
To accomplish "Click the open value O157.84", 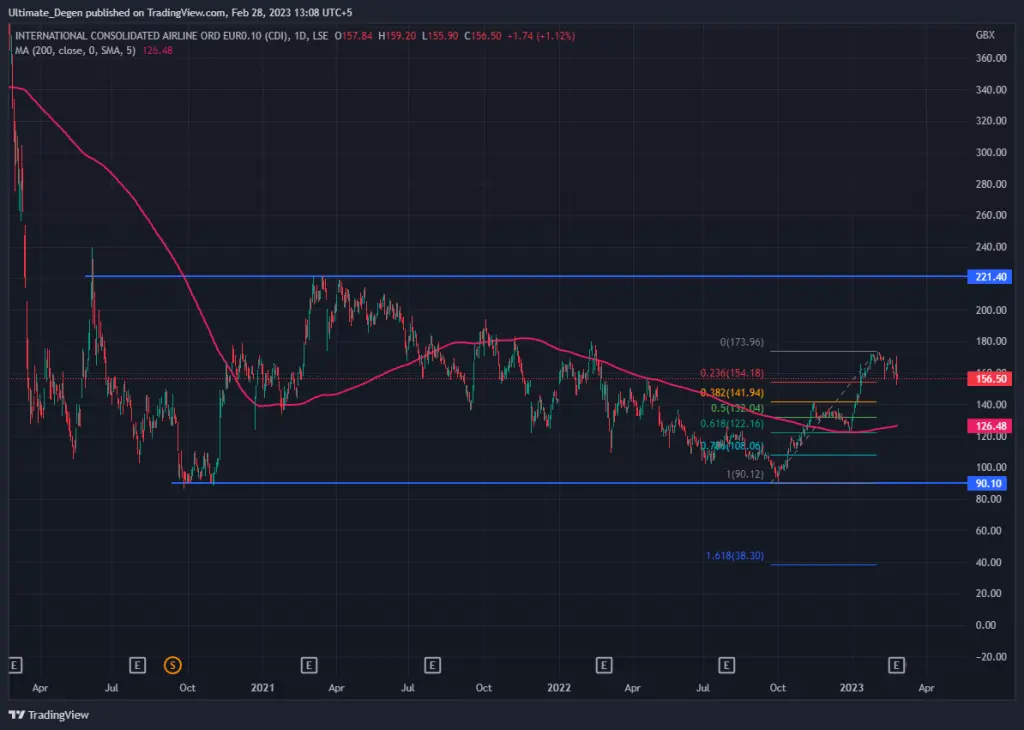I will (x=353, y=36).
